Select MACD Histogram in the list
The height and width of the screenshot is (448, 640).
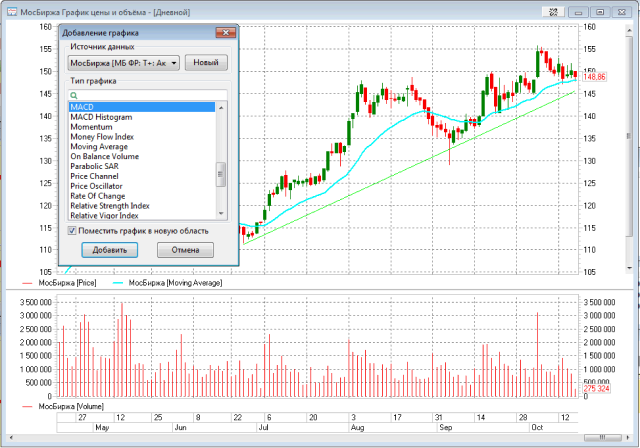103,117
